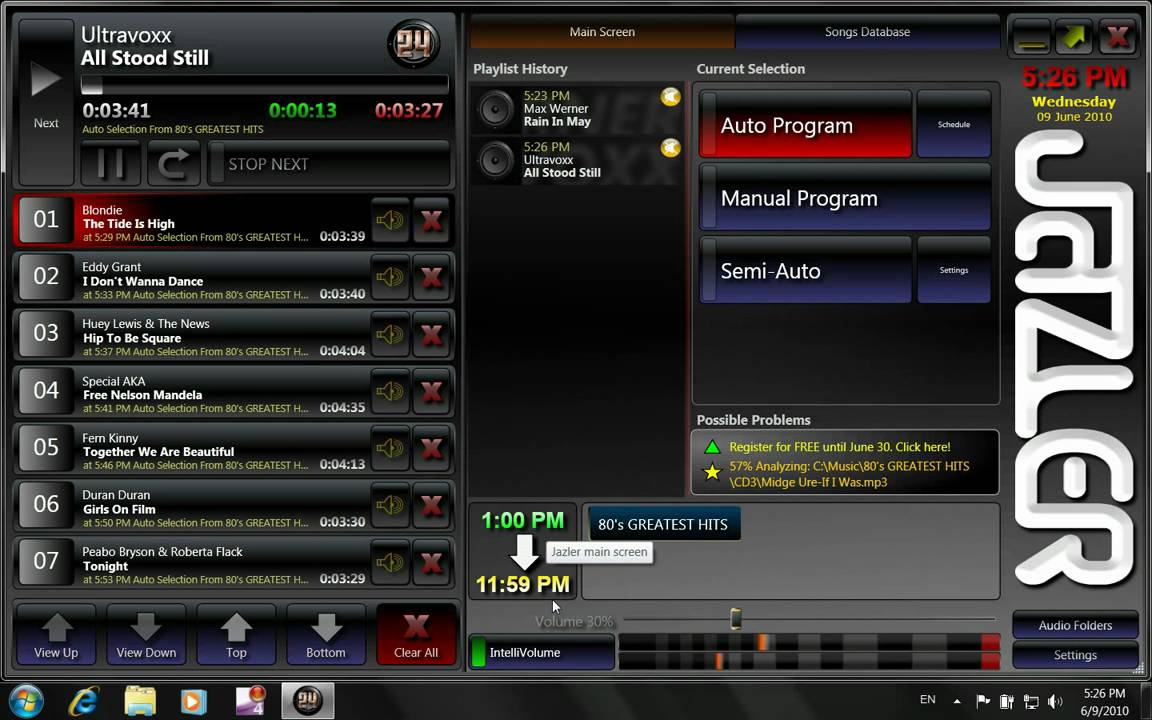The width and height of the screenshot is (1152, 720).
Task: Delete Girls On Film from playlist
Action: click(431, 505)
